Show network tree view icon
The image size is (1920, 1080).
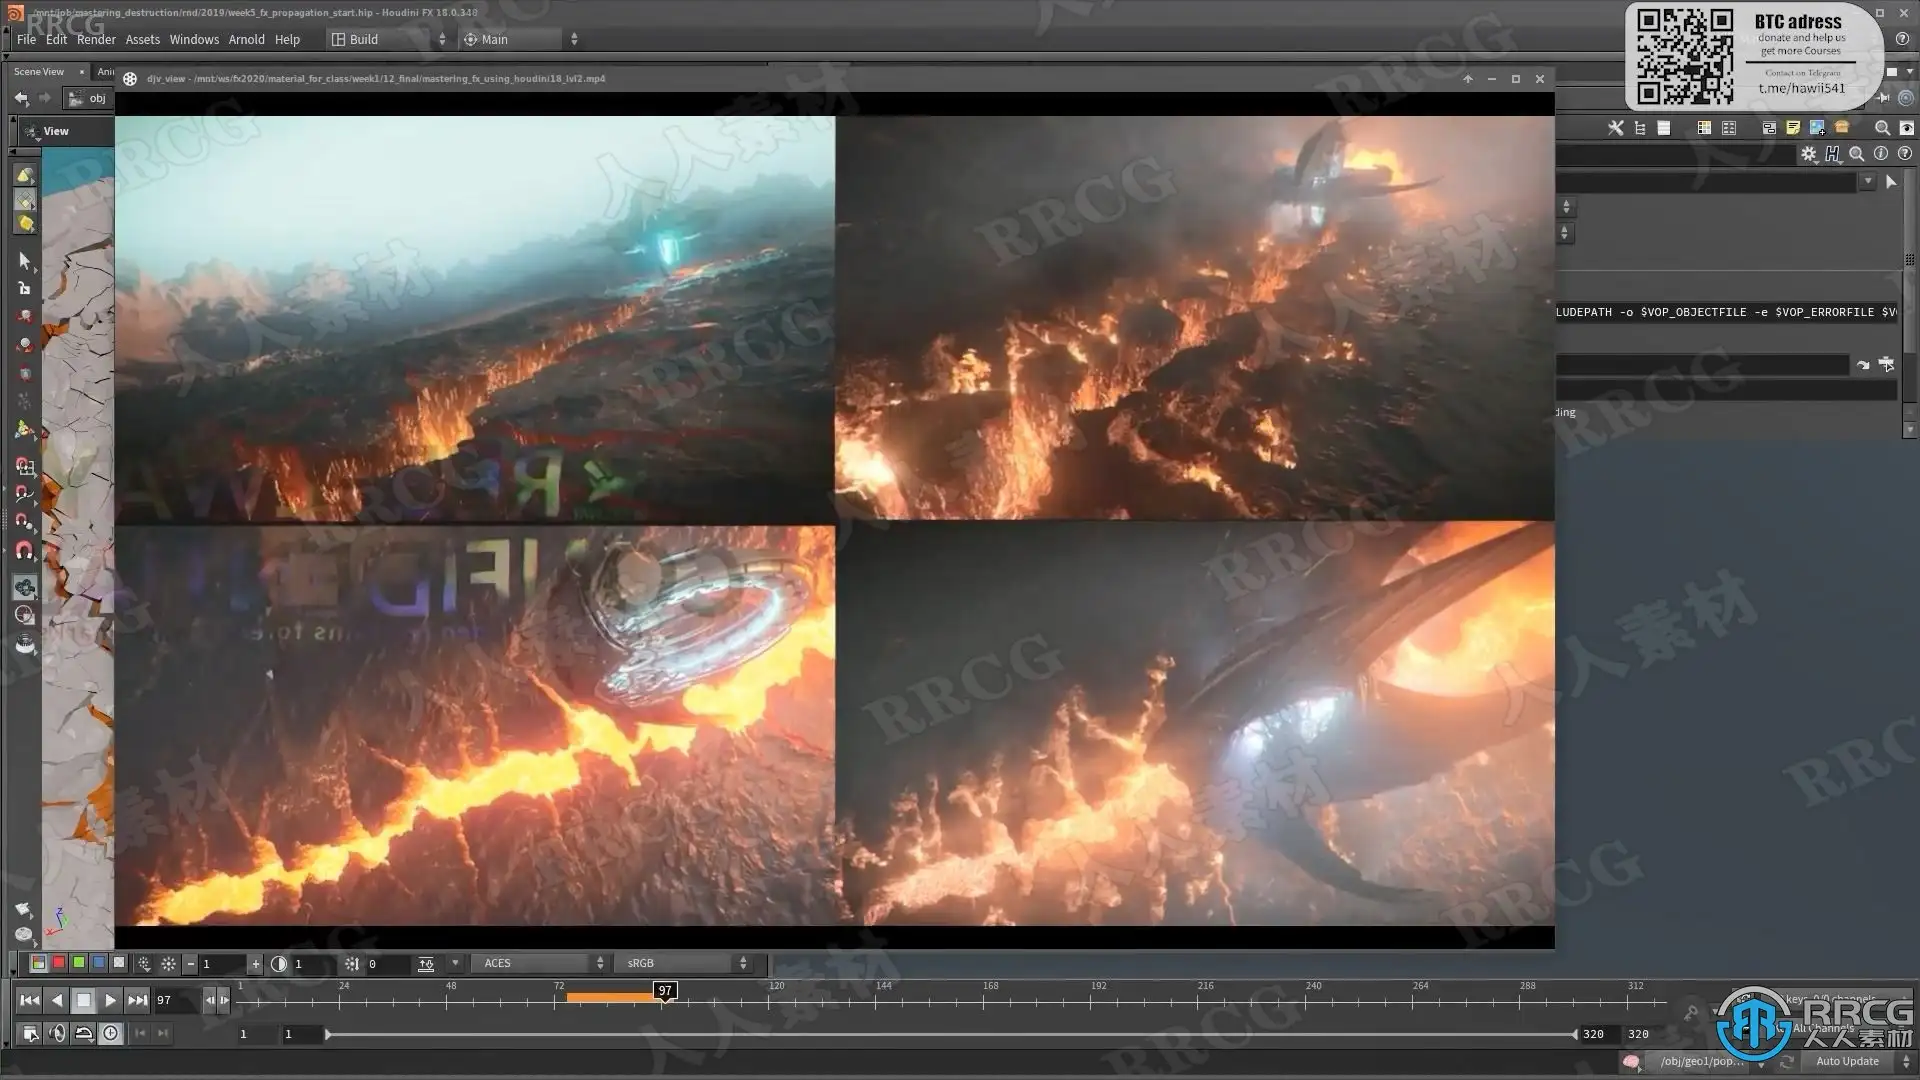click(x=1640, y=128)
